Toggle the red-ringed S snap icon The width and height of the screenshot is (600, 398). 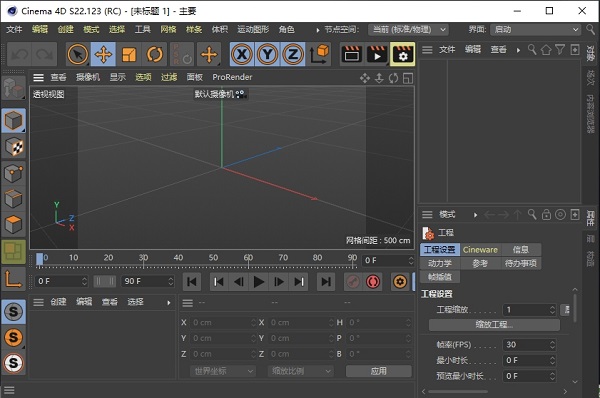tap(14, 362)
